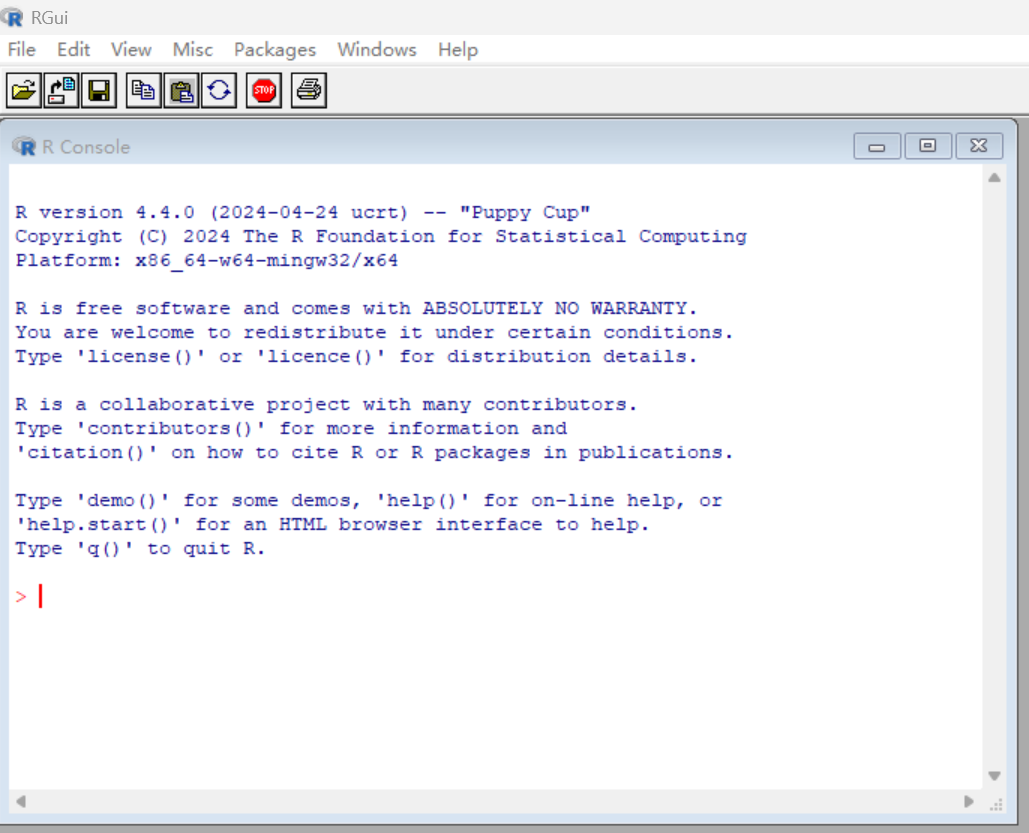Open the File menu
Screen dimensions: 1029x833
pos(22,50)
